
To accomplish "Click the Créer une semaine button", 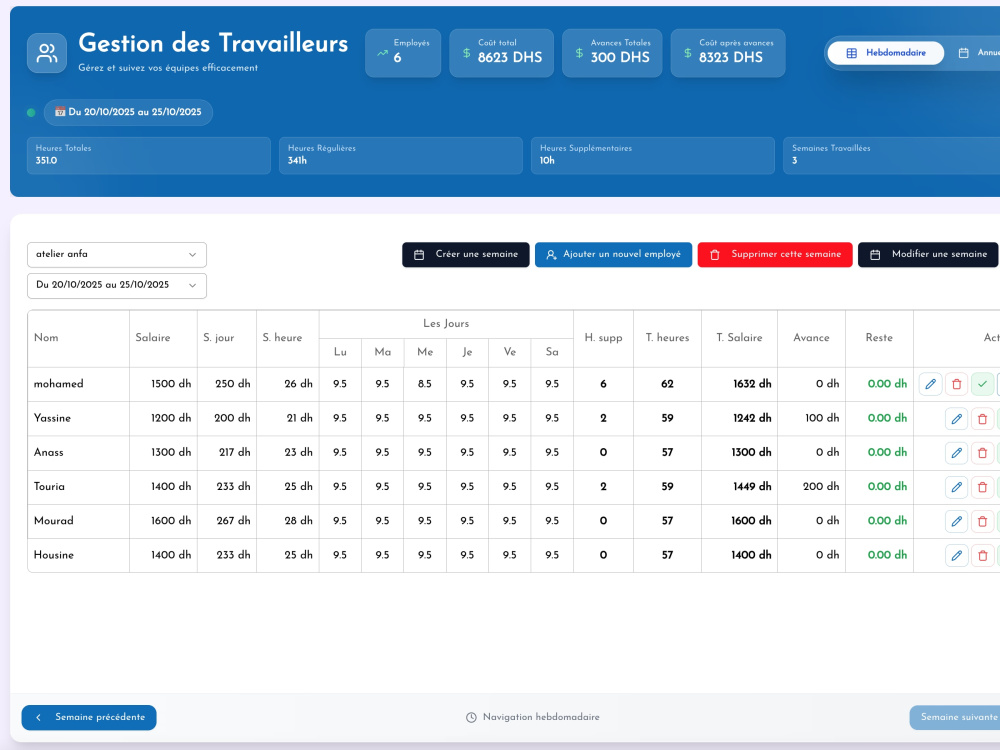I will [x=466, y=254].
